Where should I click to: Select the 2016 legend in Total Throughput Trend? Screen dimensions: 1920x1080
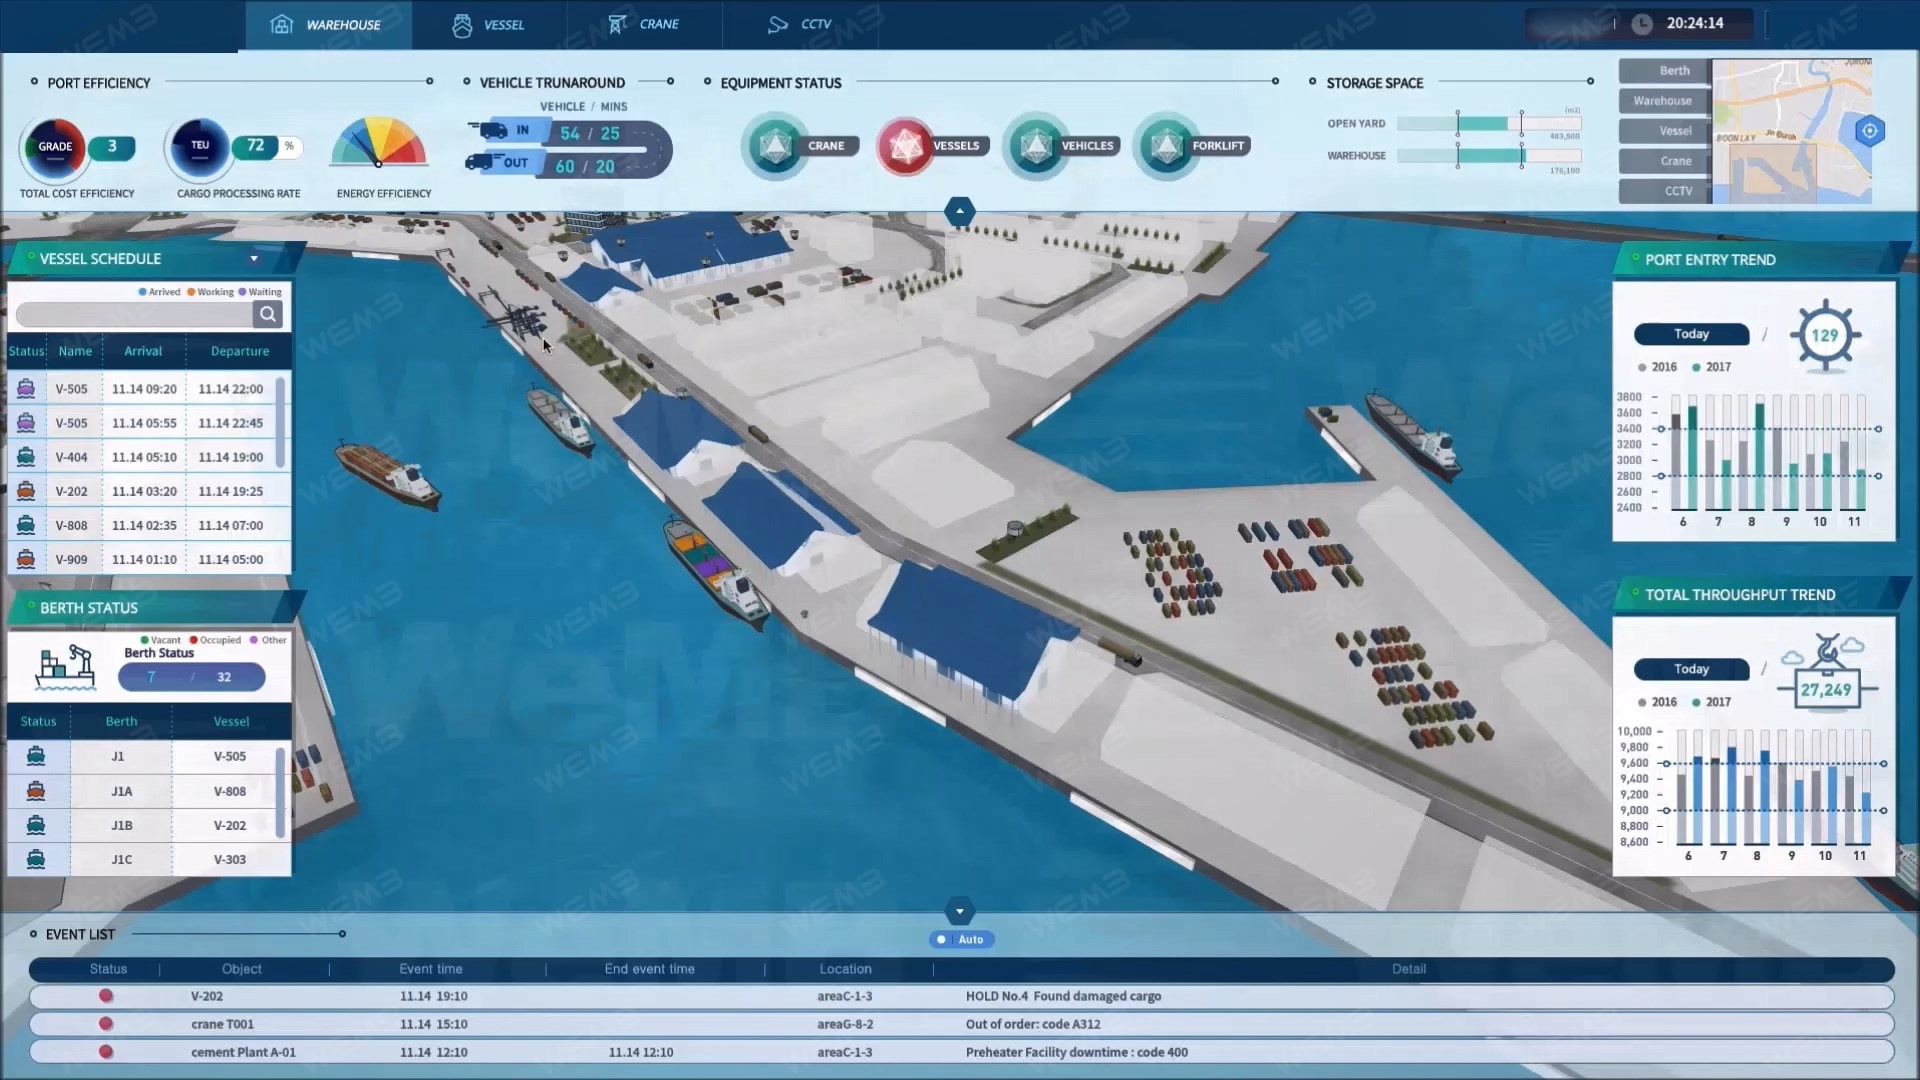[x=1657, y=702]
